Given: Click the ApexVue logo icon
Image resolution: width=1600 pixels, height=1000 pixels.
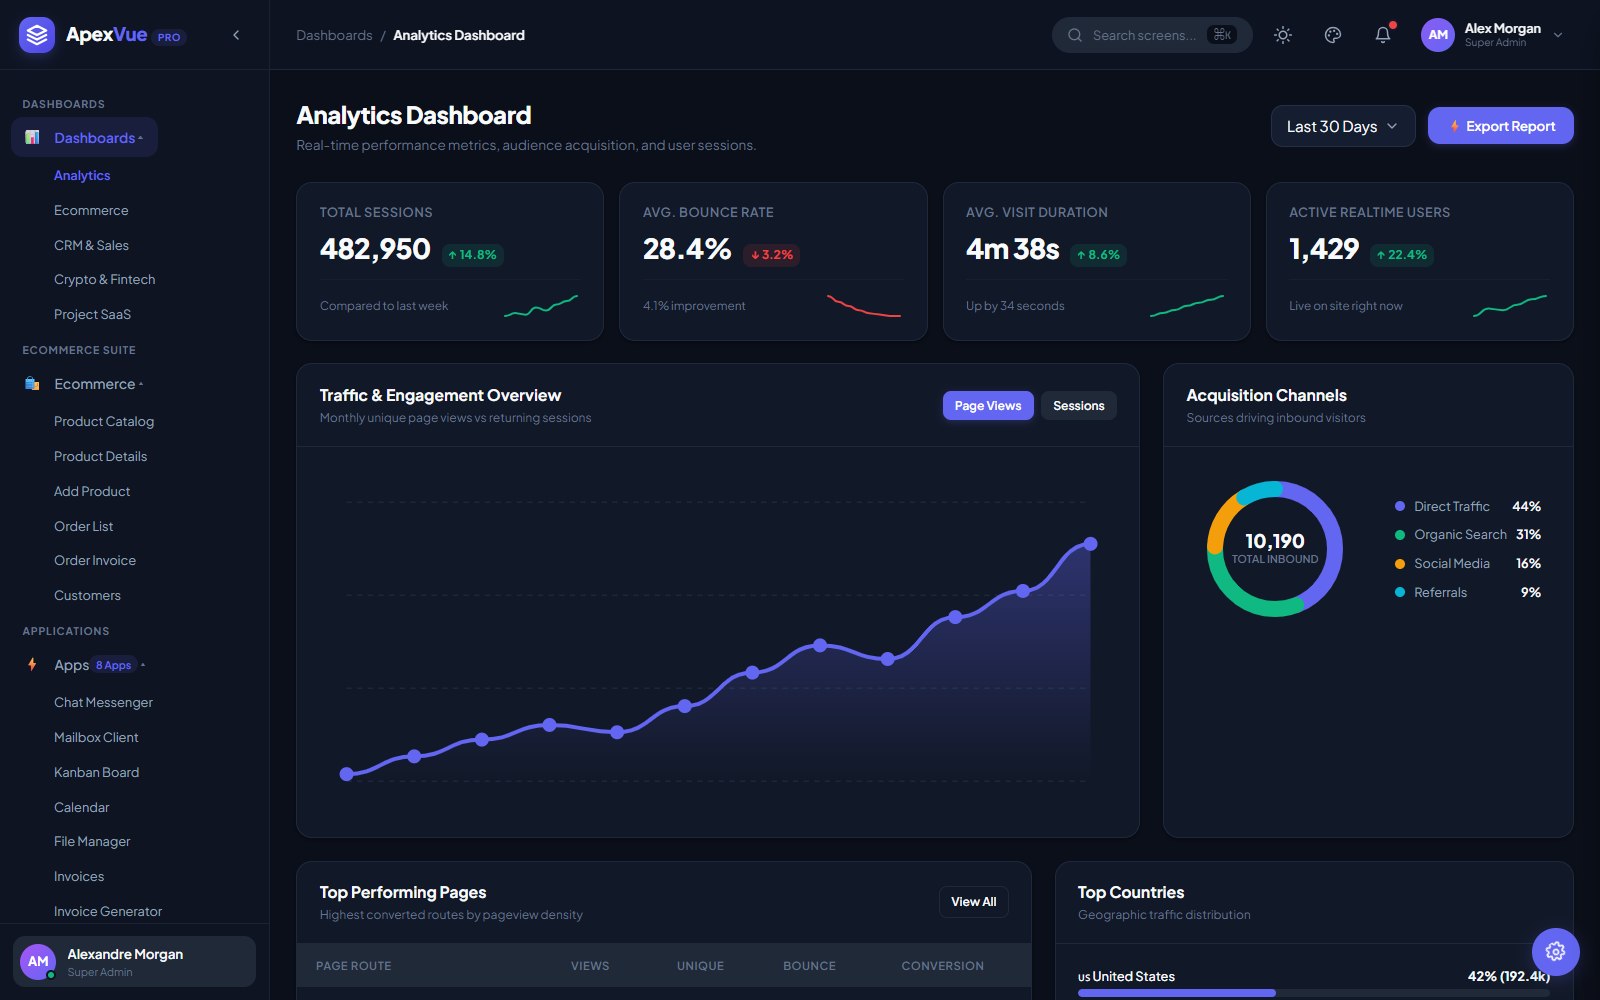Looking at the screenshot, I should [x=37, y=35].
